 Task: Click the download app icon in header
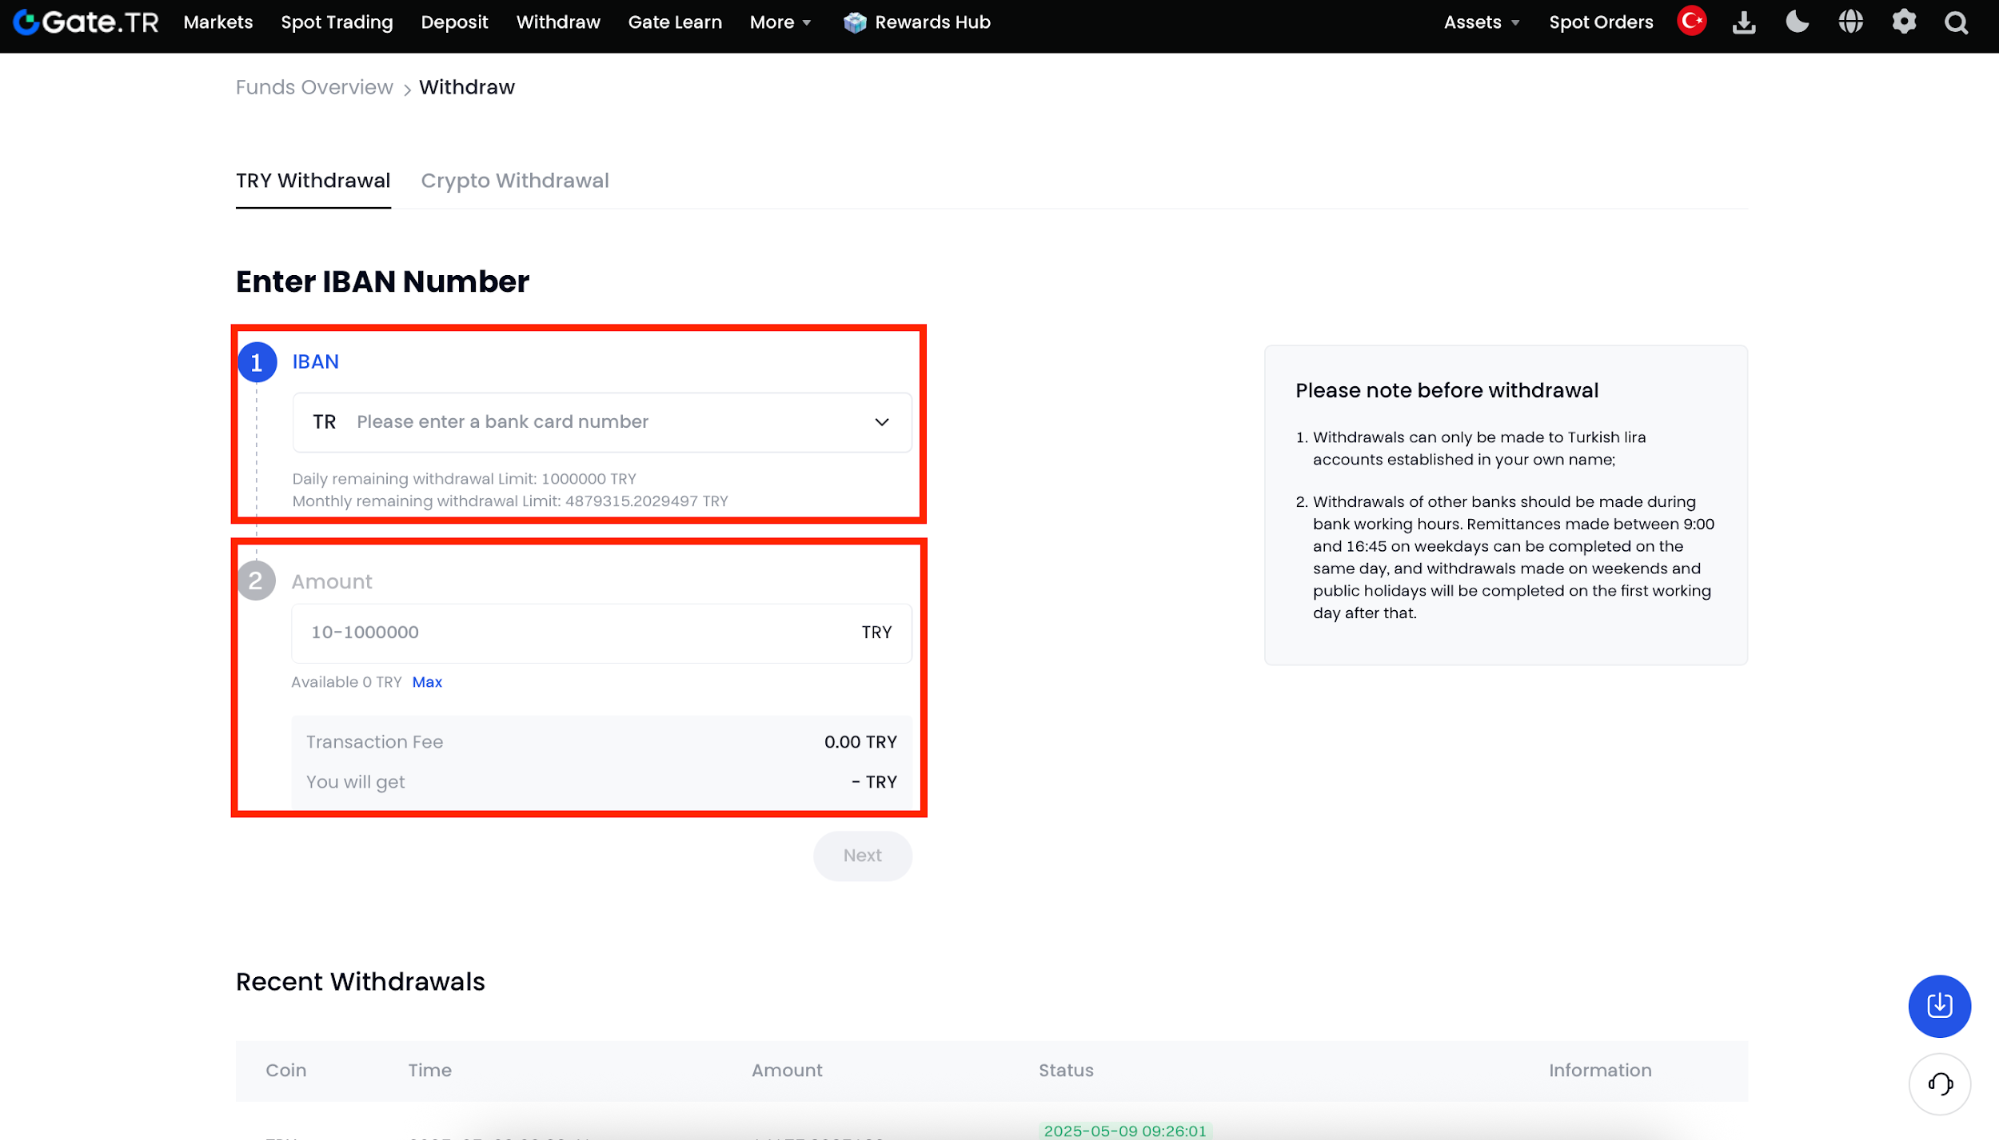click(1744, 22)
